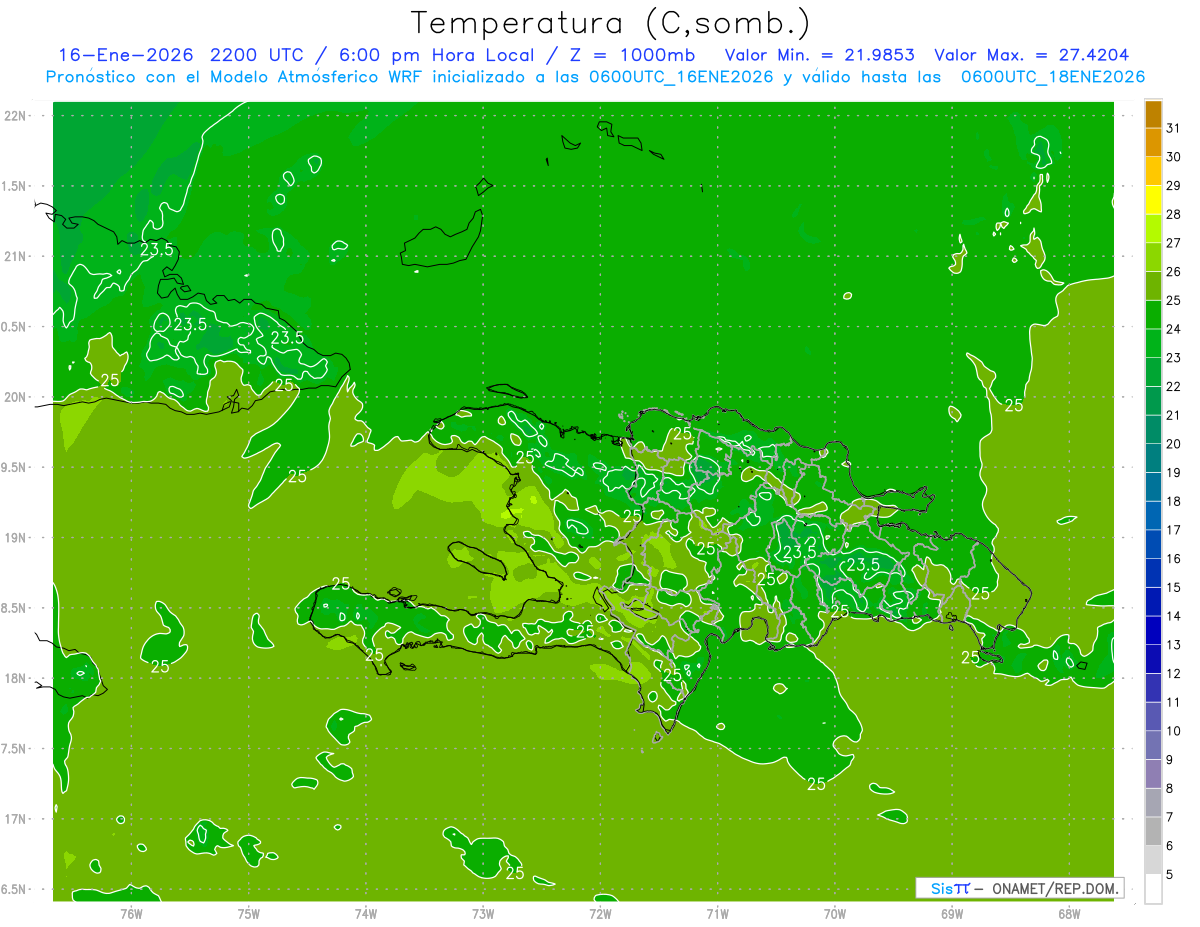The height and width of the screenshot is (927, 1200).
Task: Click the latitude axis label "20N"
Action: pyautogui.click(x=17, y=397)
